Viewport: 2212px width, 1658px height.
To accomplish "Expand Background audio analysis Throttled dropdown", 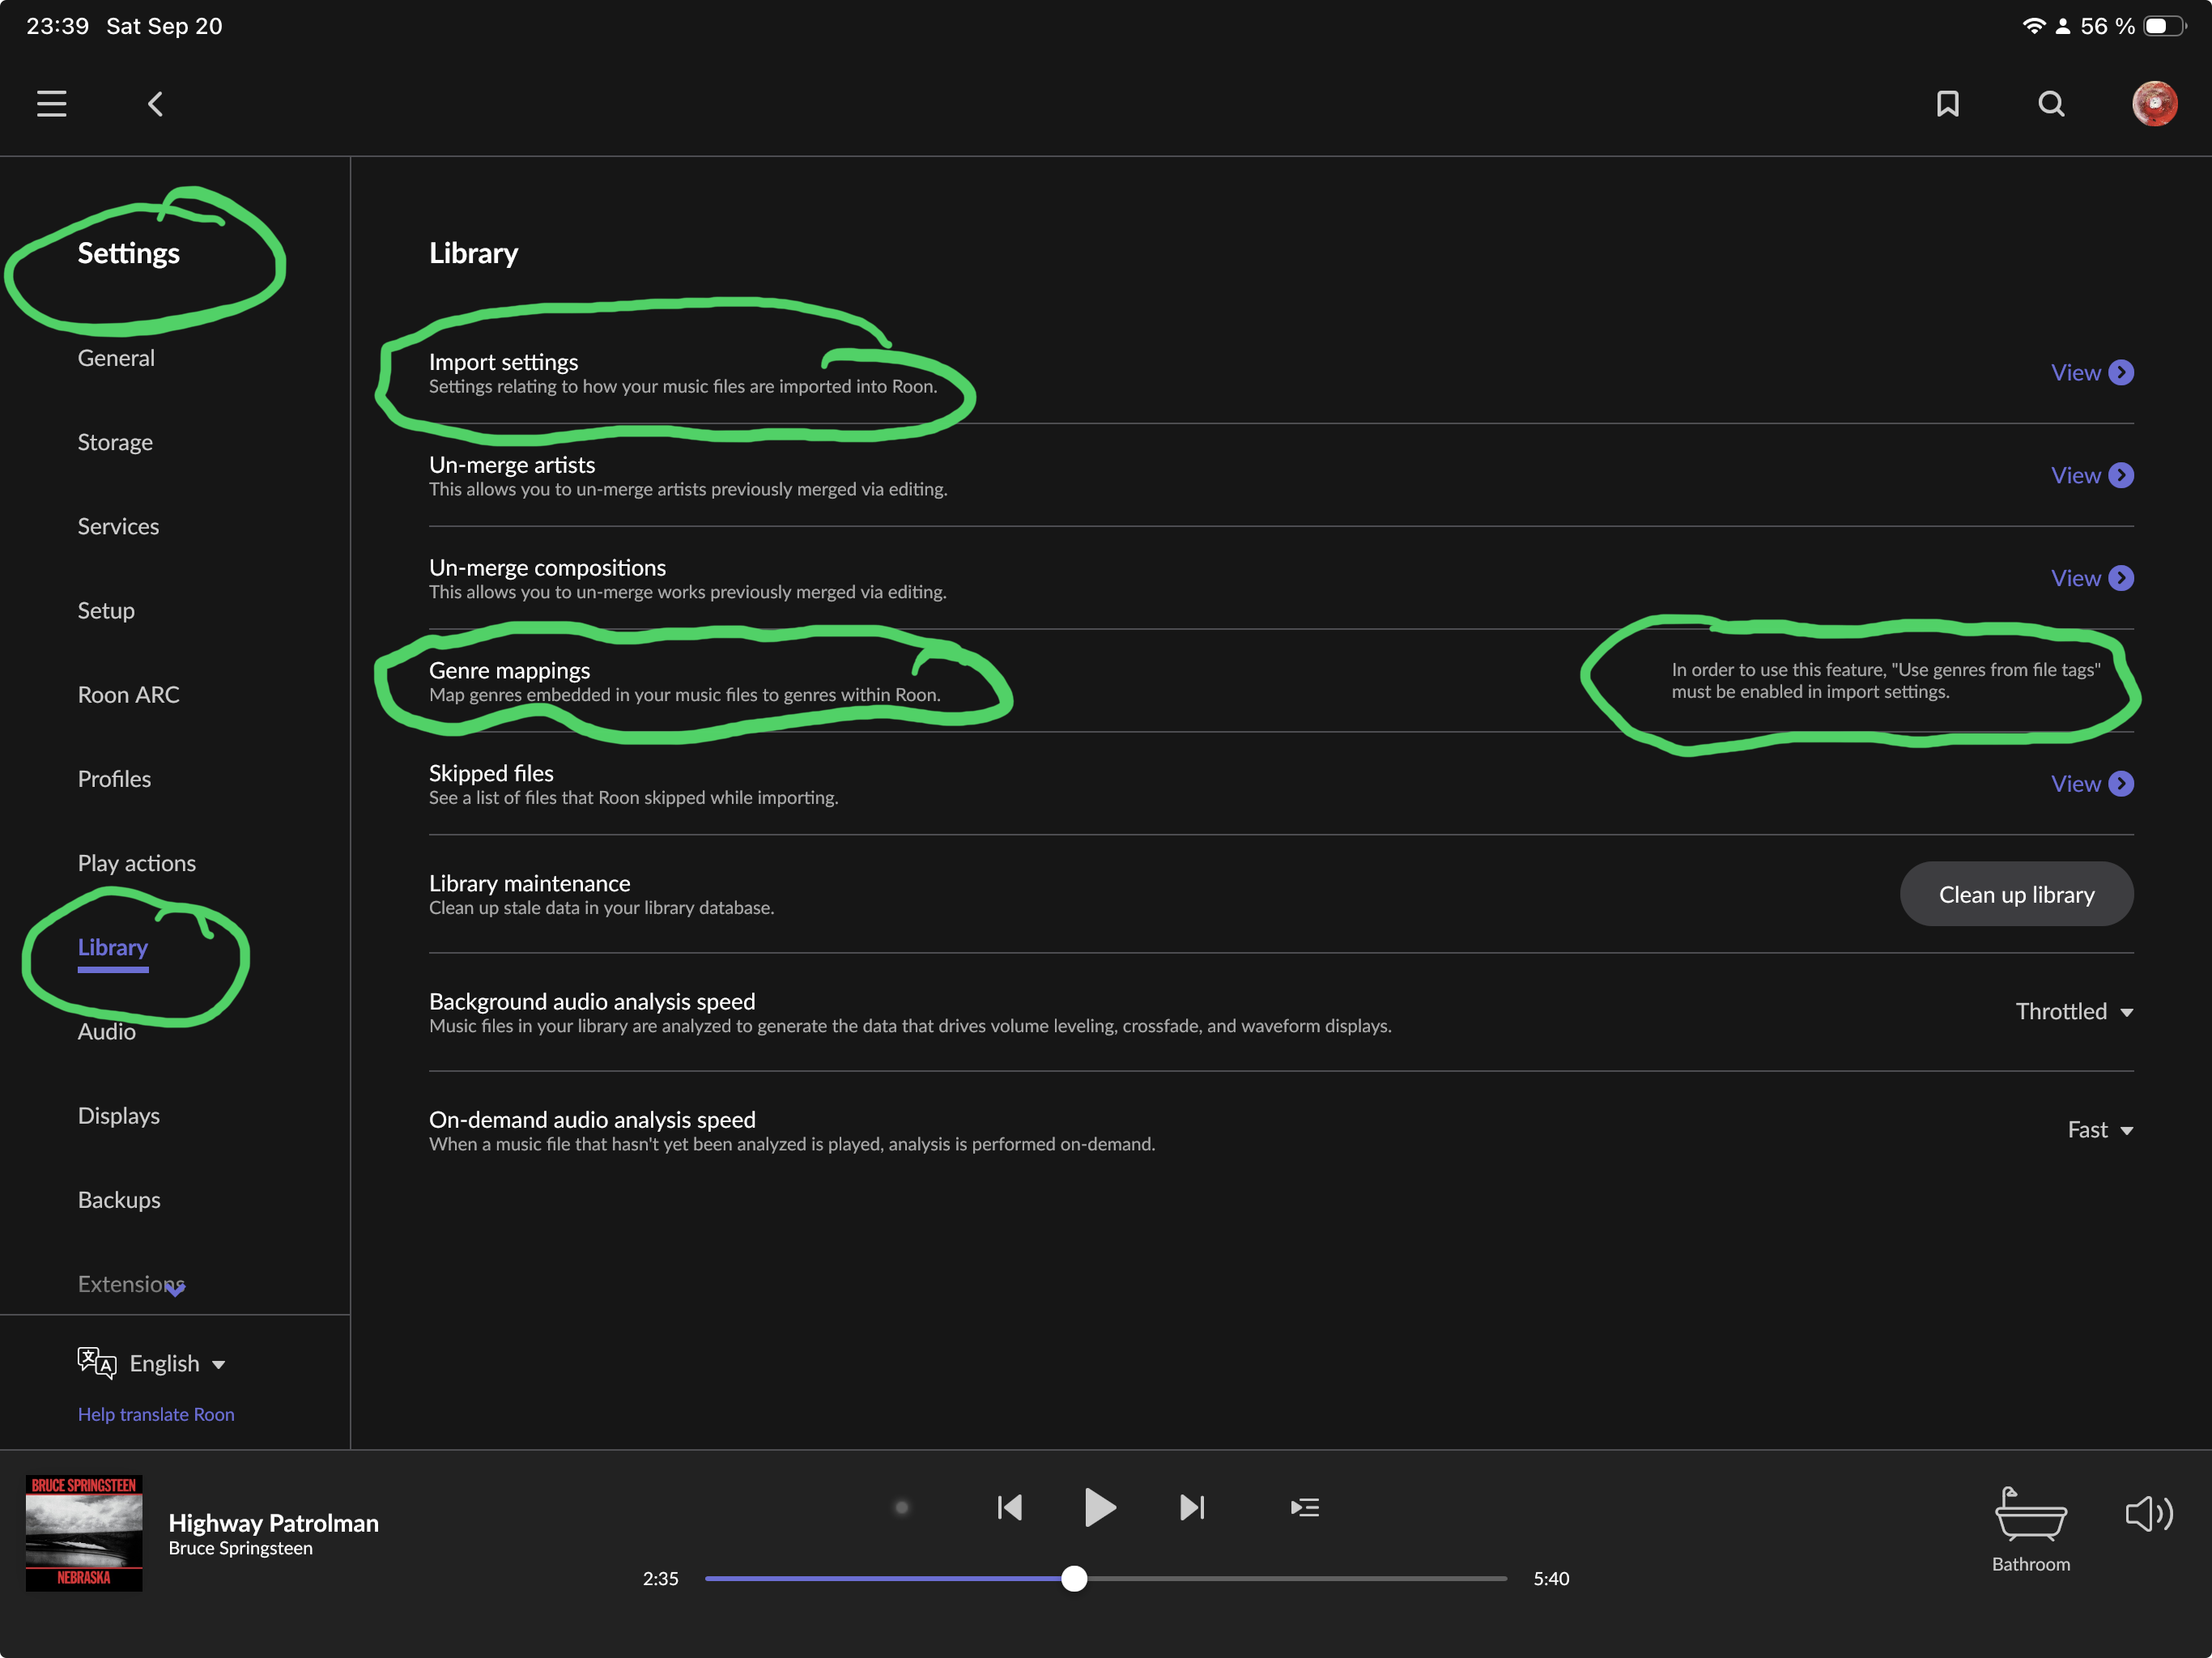I will click(2074, 1012).
